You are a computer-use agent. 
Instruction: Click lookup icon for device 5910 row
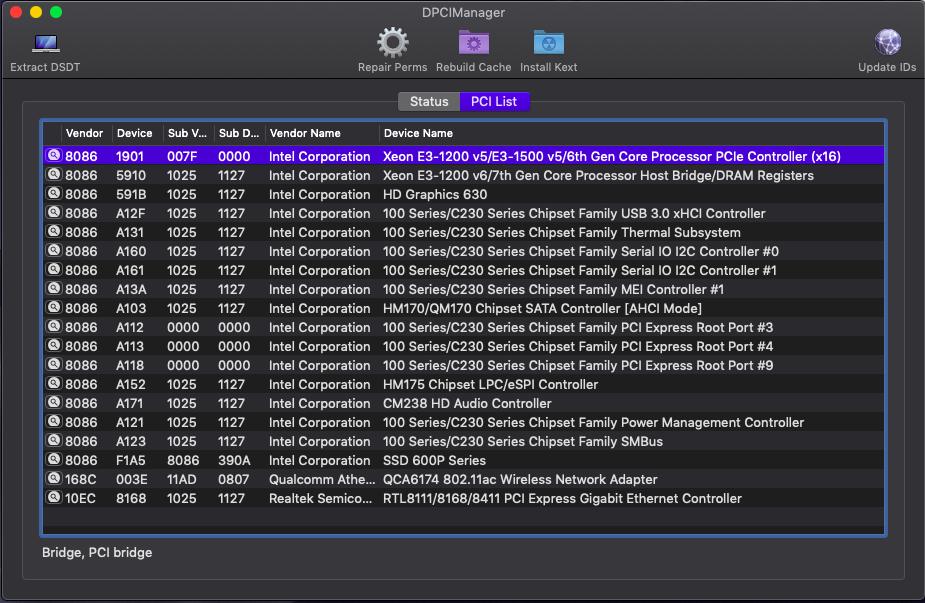point(54,175)
